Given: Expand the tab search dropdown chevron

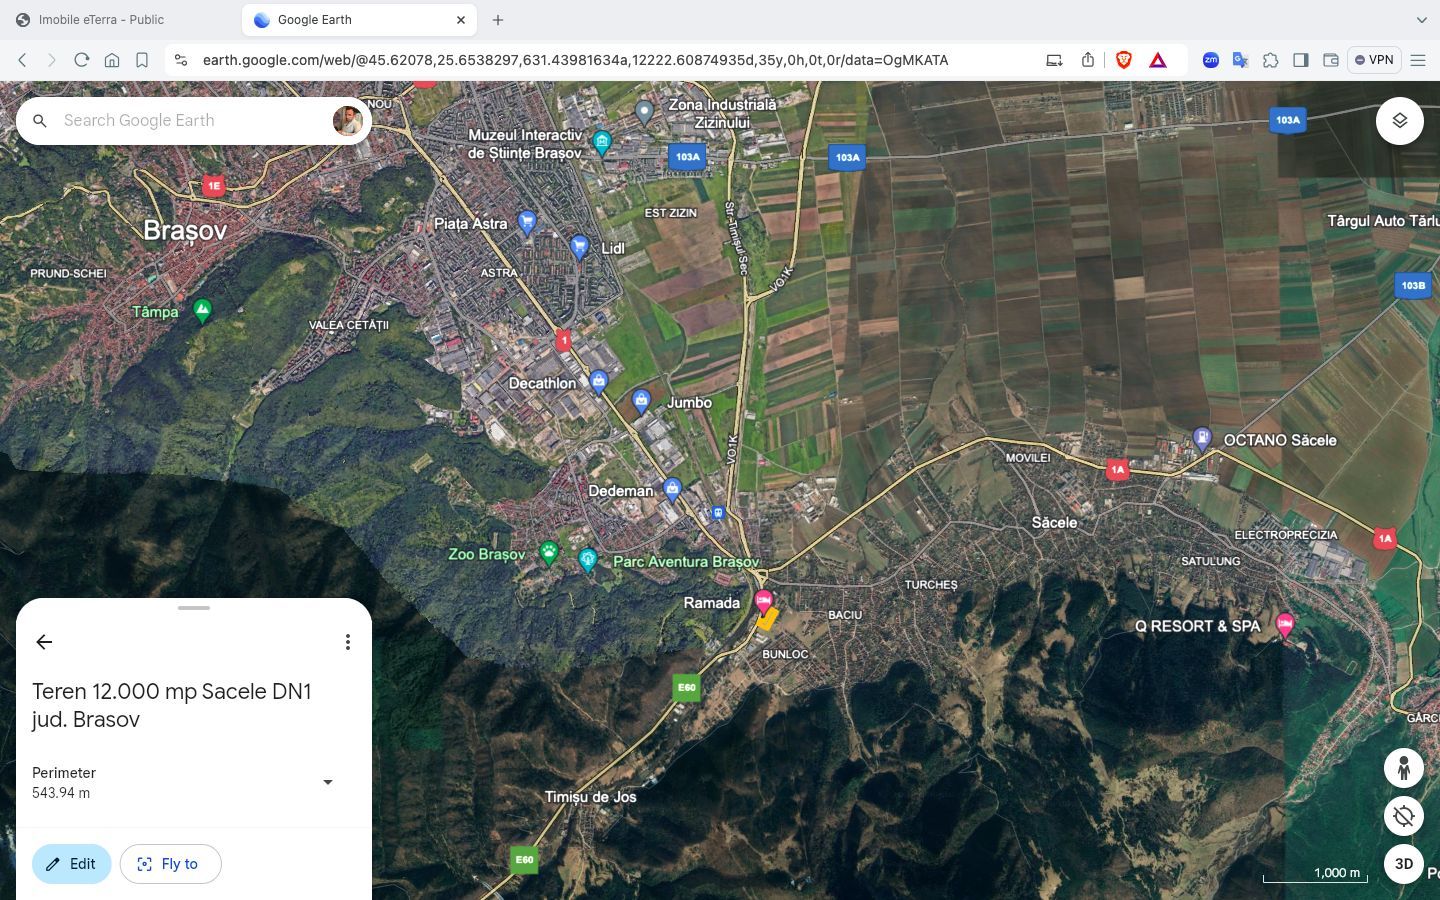Looking at the screenshot, I should (x=1421, y=20).
